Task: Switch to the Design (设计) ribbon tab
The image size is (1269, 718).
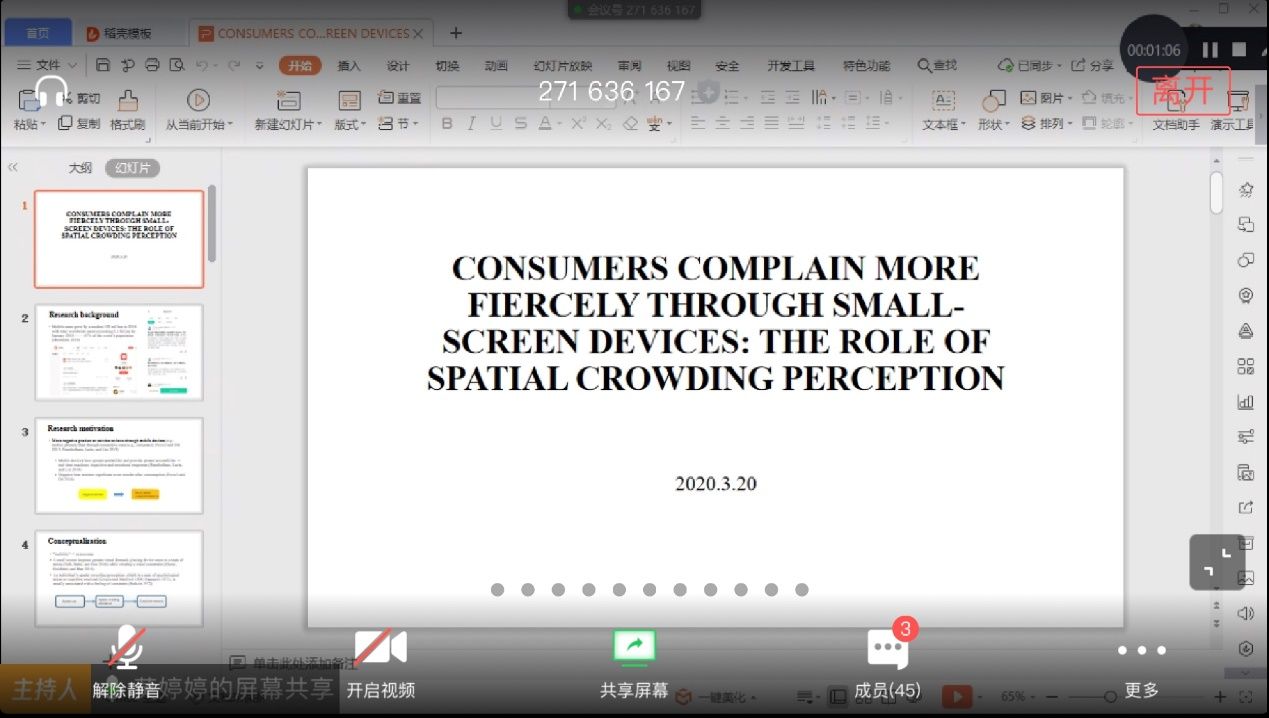Action: click(x=398, y=66)
